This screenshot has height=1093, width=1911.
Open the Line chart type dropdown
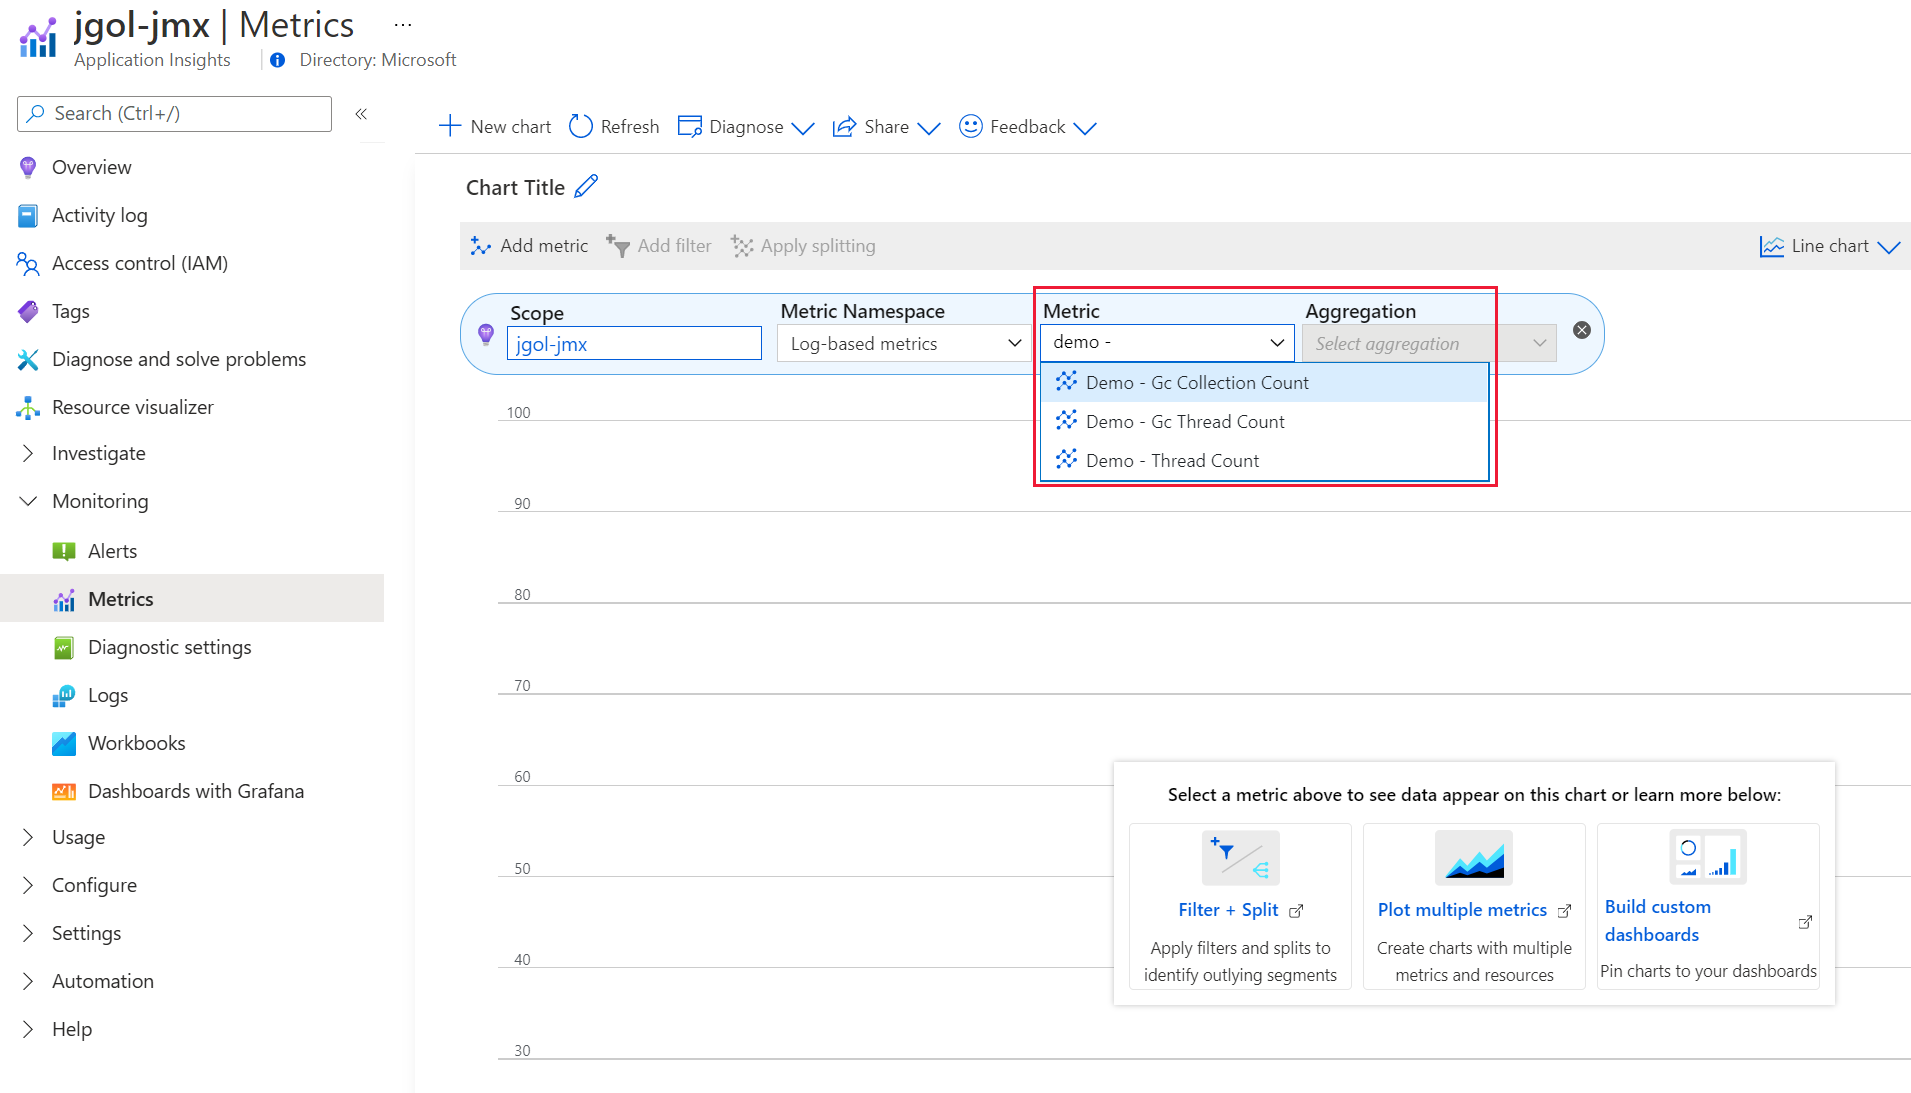(x=1829, y=246)
